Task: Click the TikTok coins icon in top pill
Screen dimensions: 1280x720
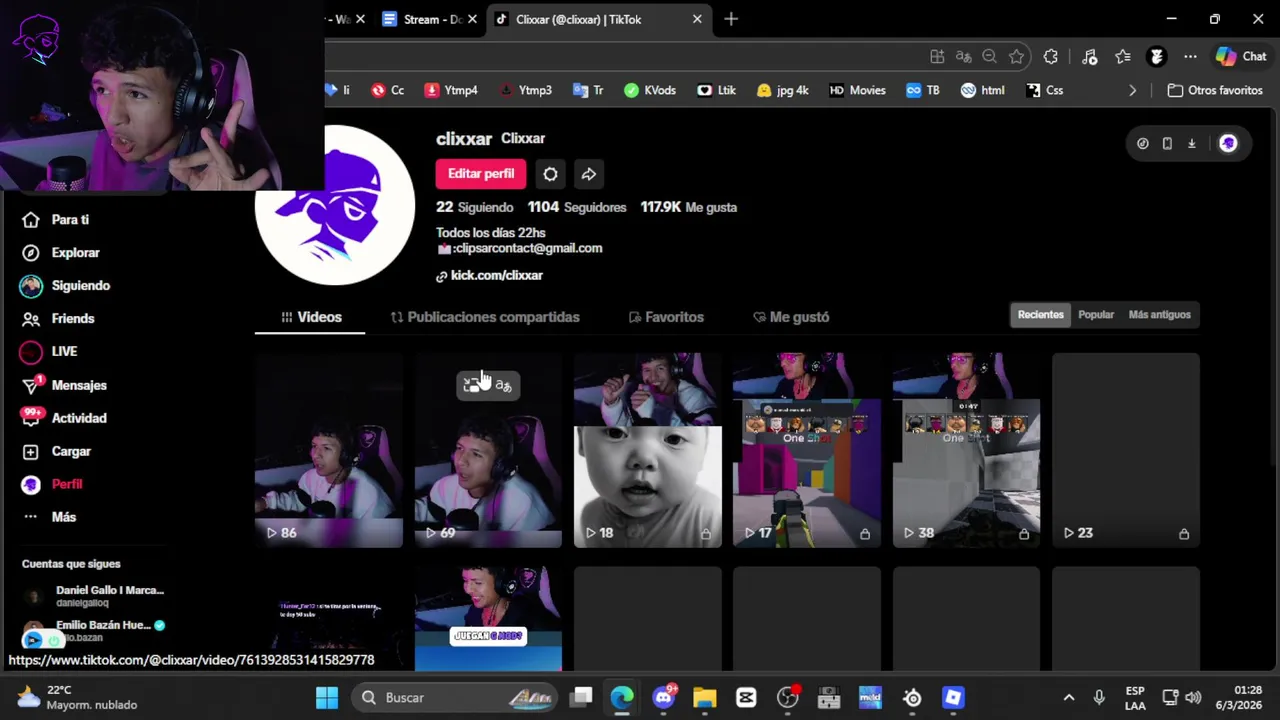Action: 1143,144
